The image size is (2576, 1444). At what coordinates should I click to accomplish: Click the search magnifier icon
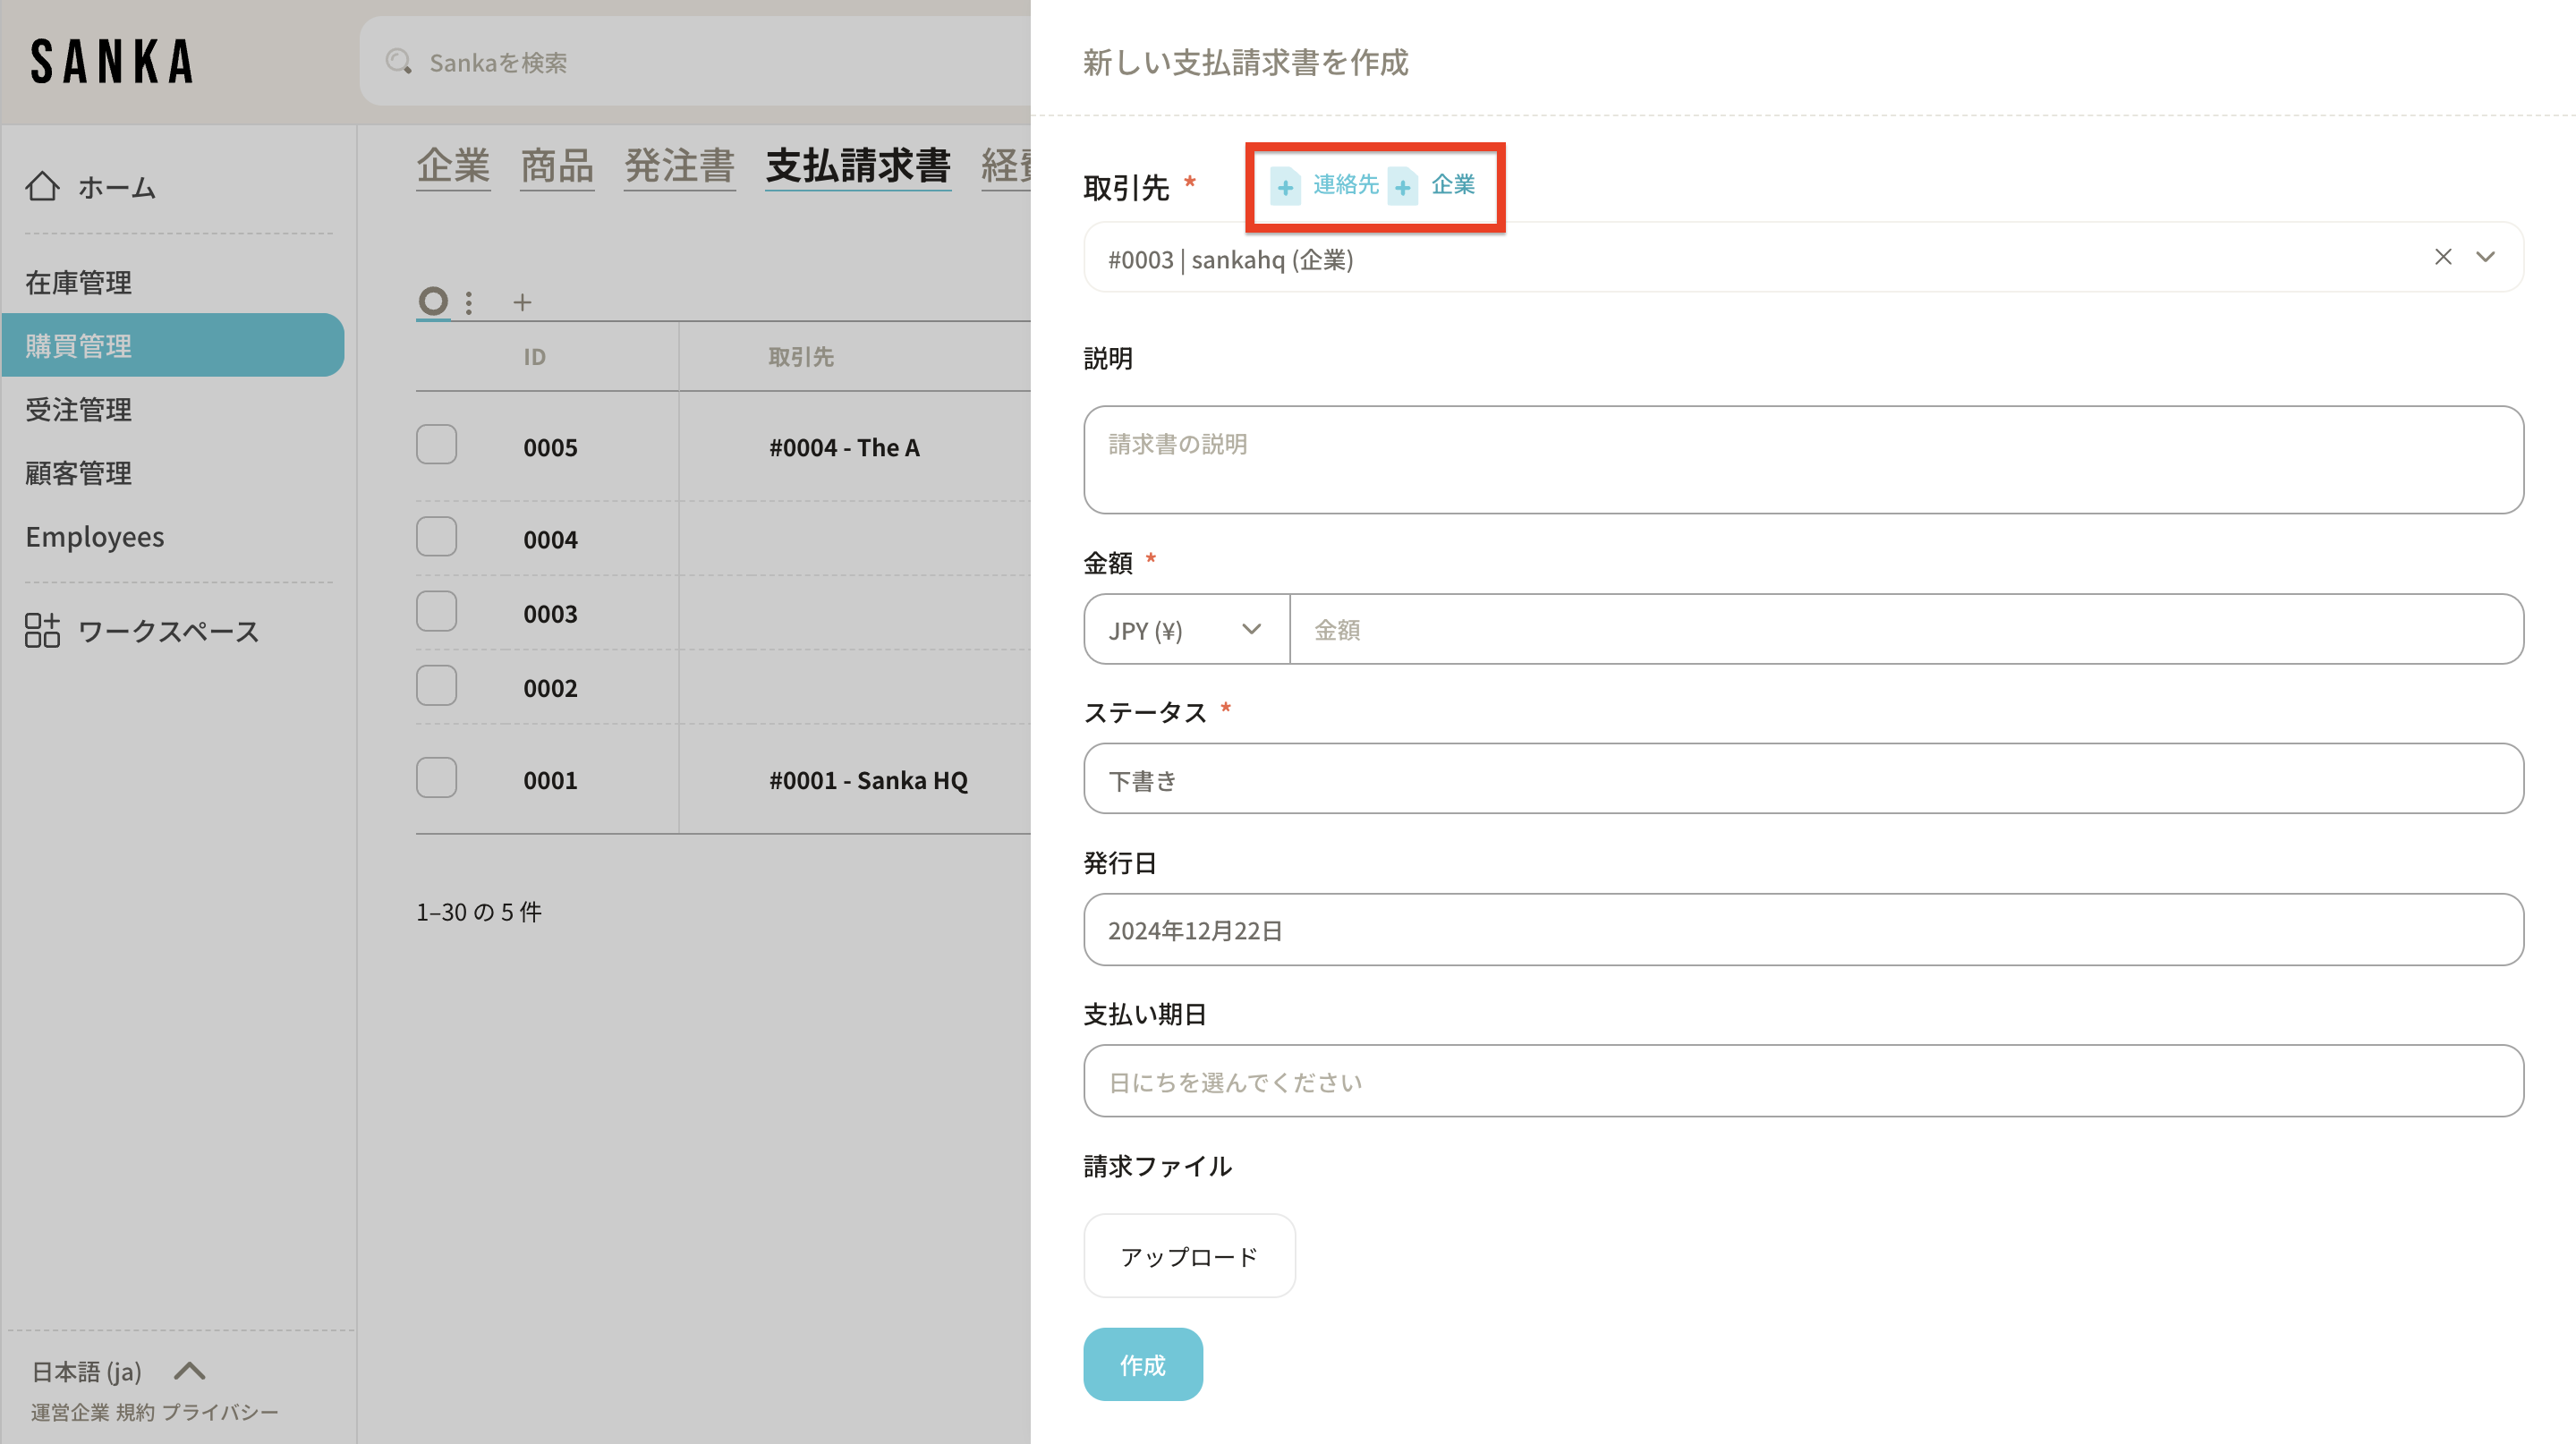coord(399,62)
